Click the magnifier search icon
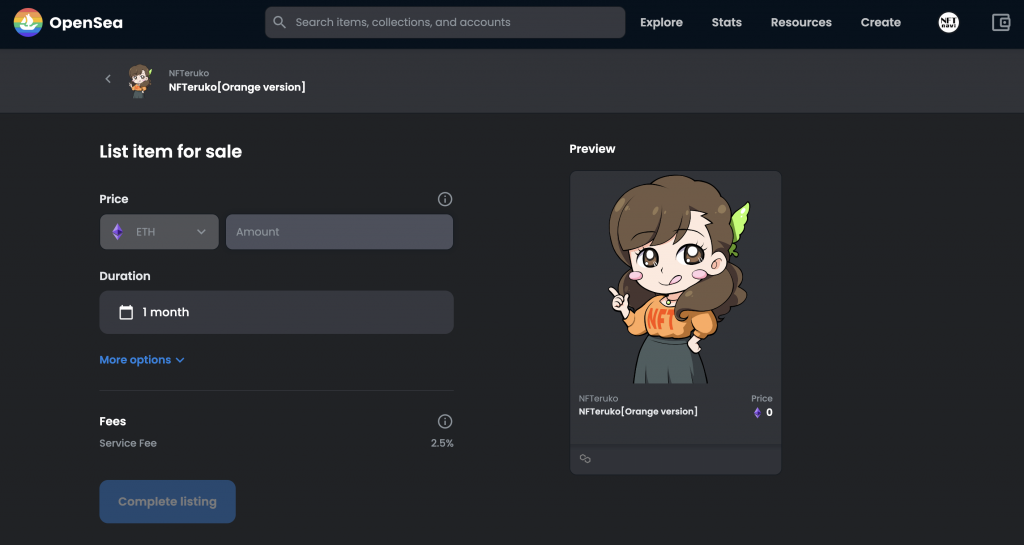 (x=280, y=22)
